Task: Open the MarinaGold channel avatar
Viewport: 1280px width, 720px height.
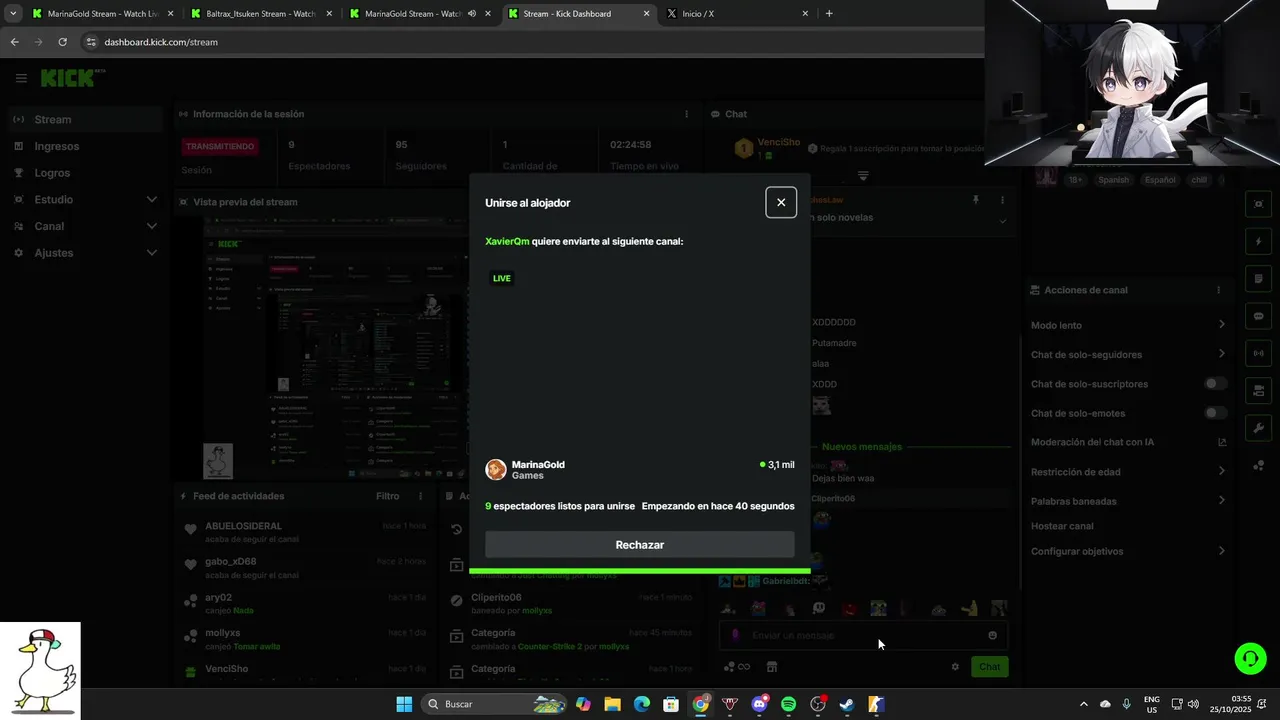Action: (496, 470)
